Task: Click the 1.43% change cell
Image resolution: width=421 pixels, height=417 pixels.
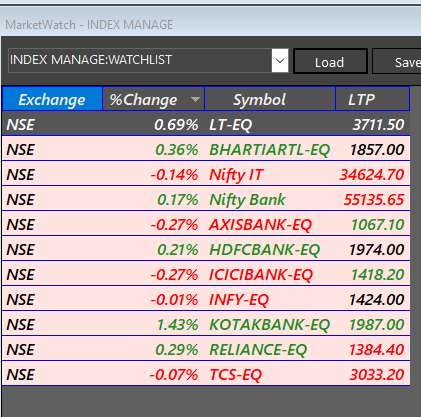Action: click(x=153, y=324)
